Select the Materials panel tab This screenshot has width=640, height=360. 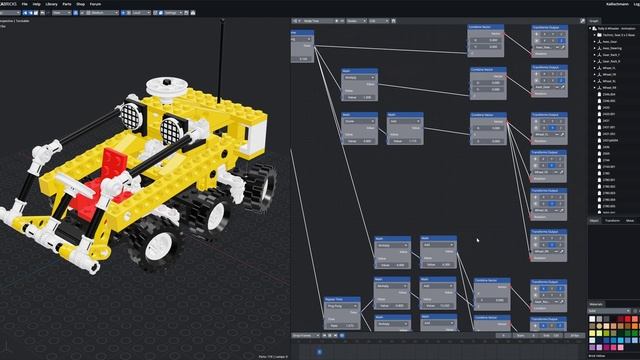(596, 304)
